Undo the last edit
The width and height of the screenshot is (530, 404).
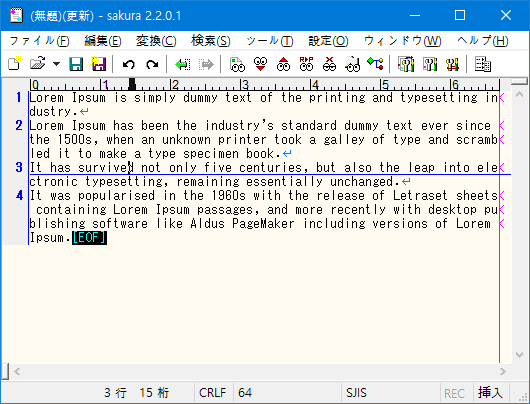pyautogui.click(x=128, y=64)
